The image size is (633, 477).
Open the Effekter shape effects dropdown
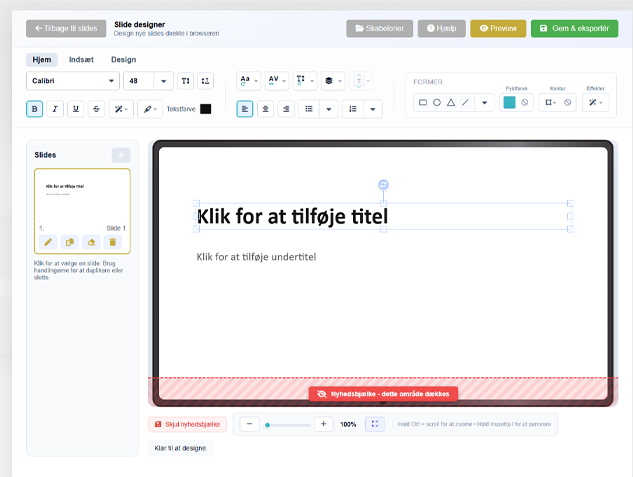pos(595,103)
